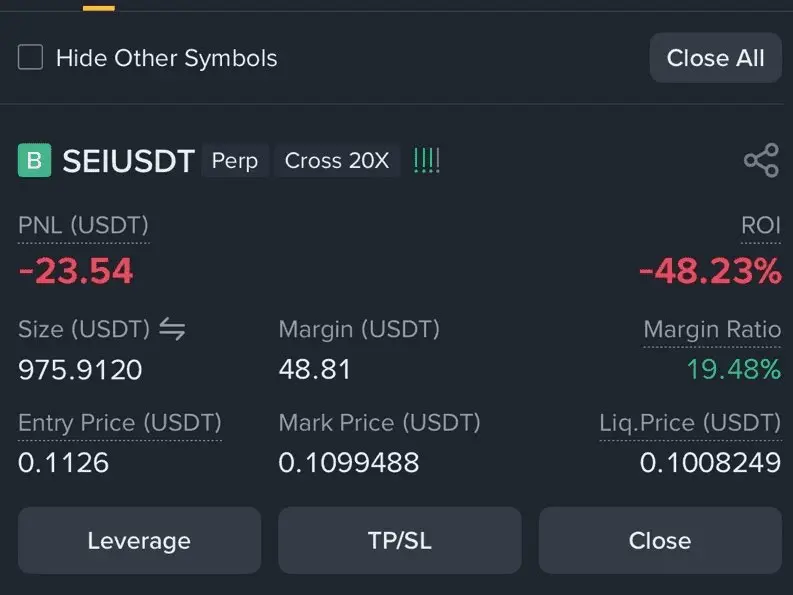The width and height of the screenshot is (793, 595).
Task: Open the Cross 20X margin mode tag
Action: pyautogui.click(x=337, y=161)
